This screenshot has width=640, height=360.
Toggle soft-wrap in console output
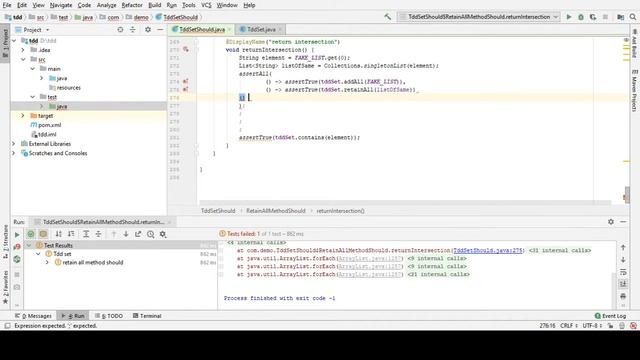pos(623,272)
